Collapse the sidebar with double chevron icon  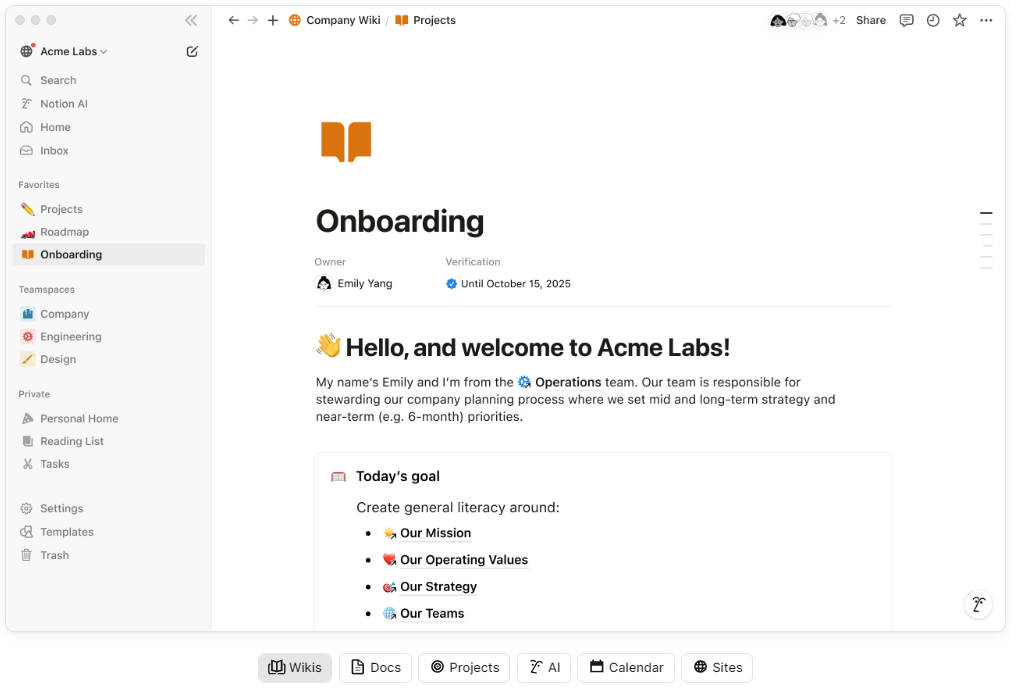[191, 21]
